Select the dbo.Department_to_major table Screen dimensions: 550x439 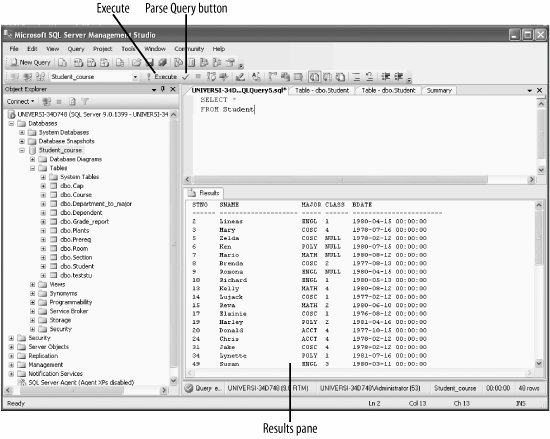tap(96, 204)
